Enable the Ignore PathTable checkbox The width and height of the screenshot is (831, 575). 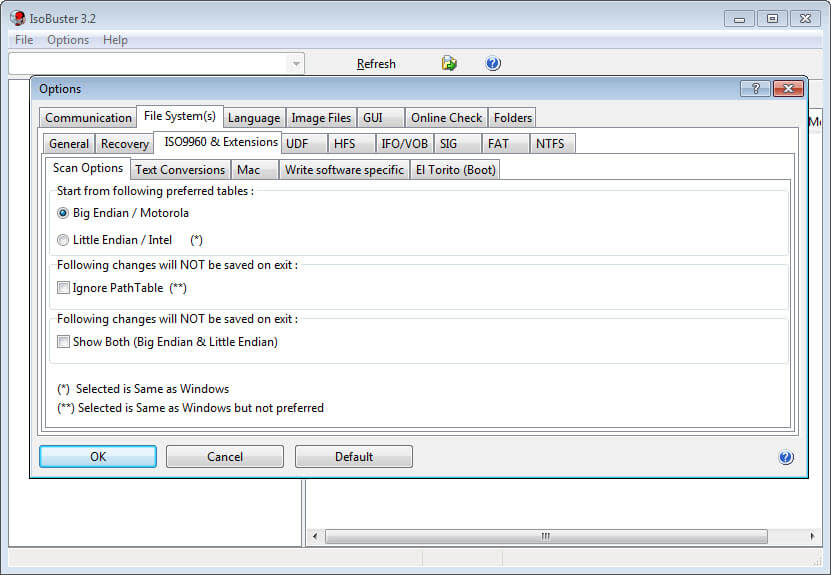click(x=63, y=288)
